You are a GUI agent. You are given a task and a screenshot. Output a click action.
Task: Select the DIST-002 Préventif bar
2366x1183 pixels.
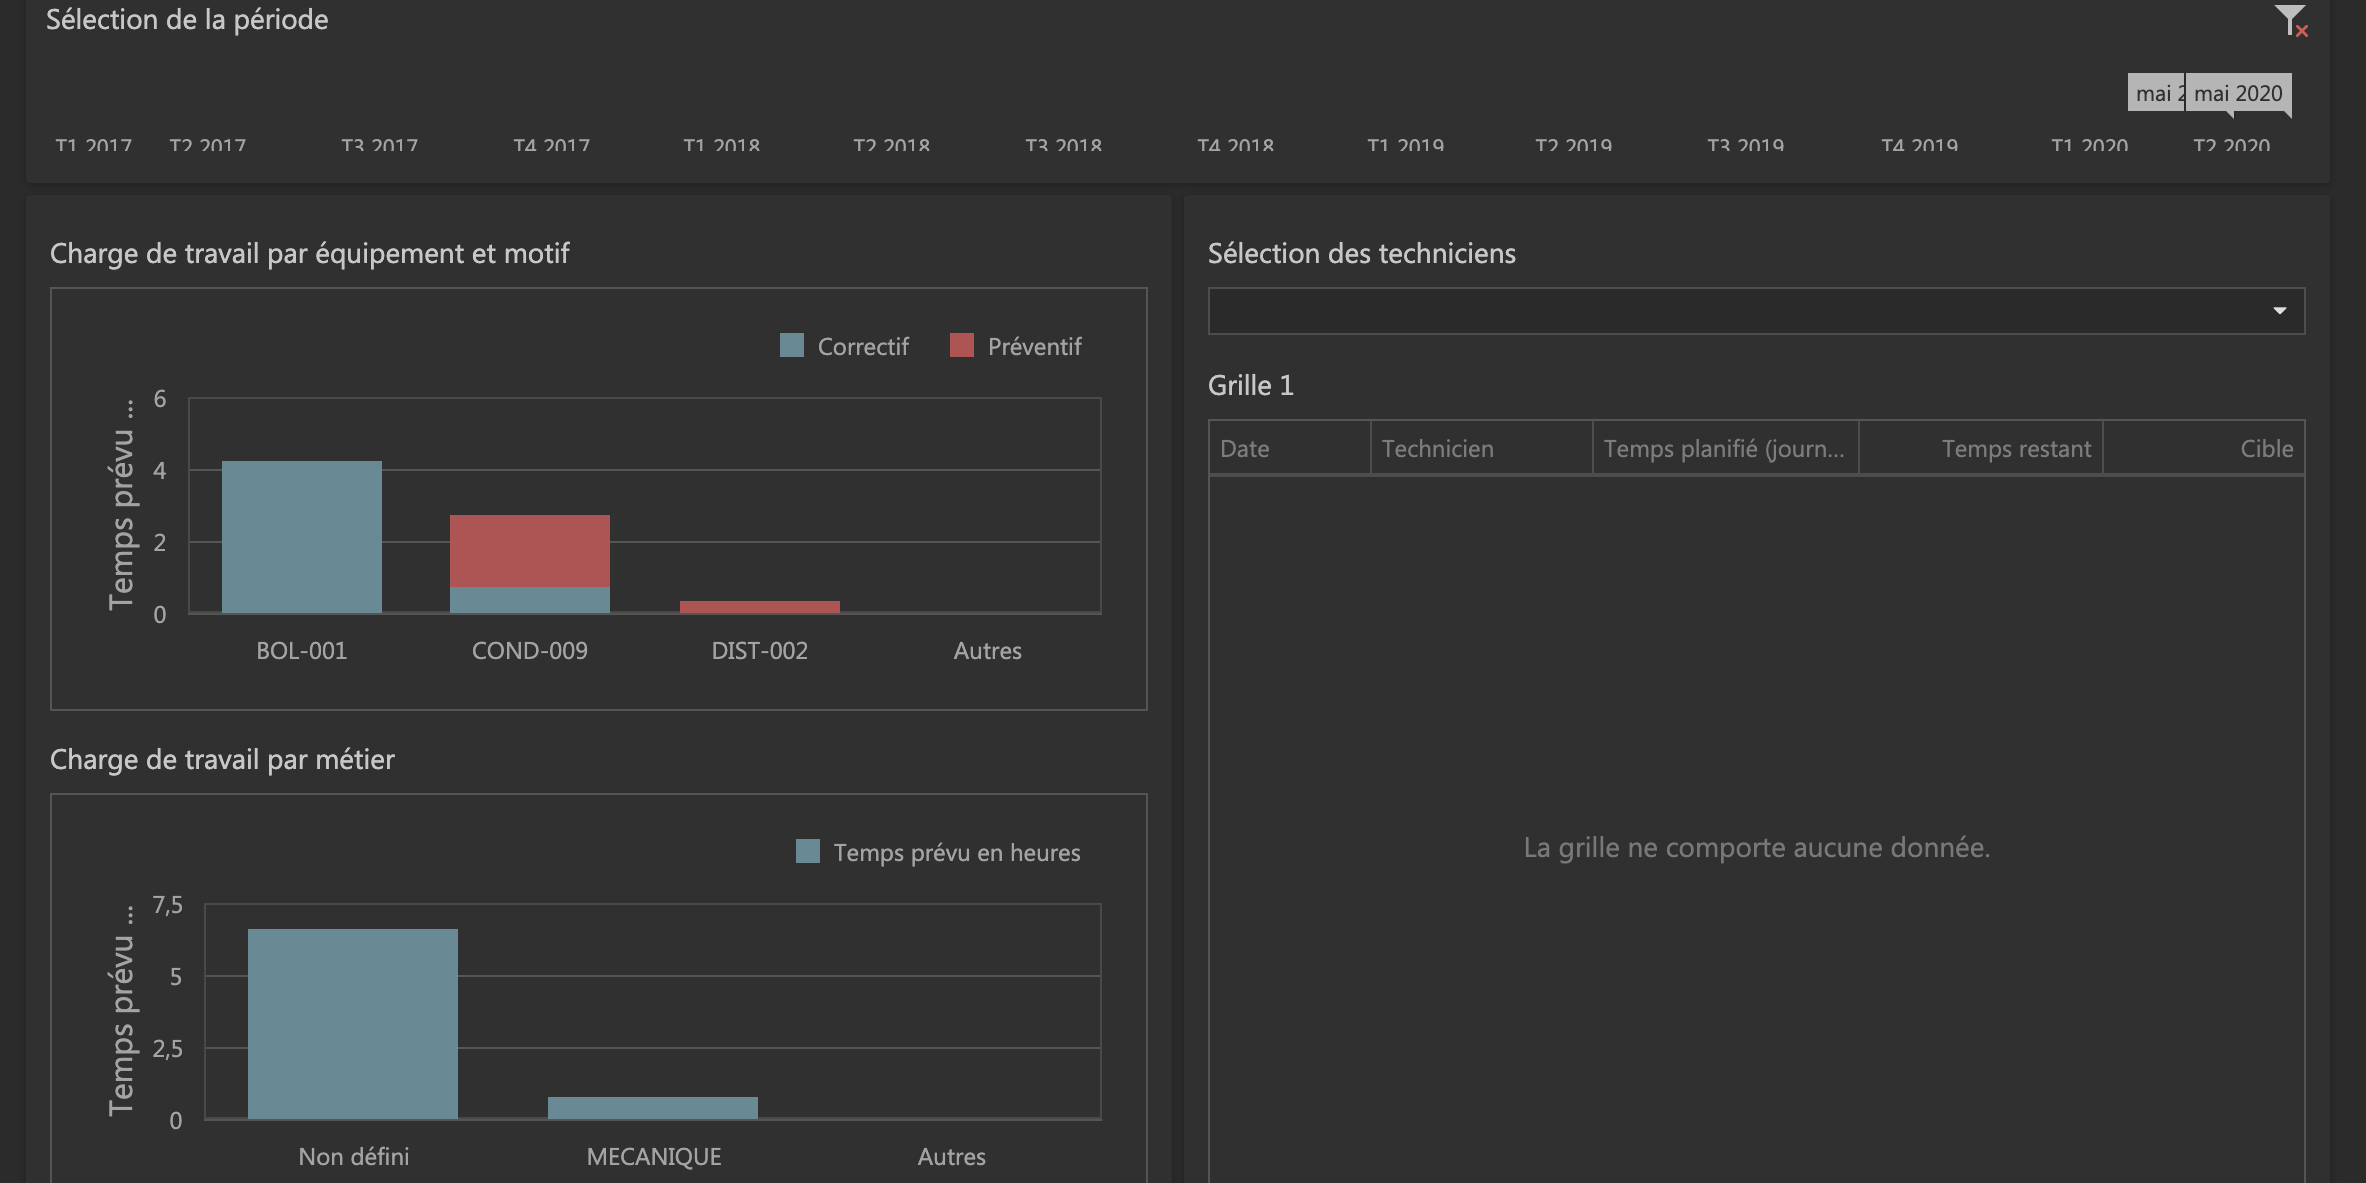tap(760, 607)
